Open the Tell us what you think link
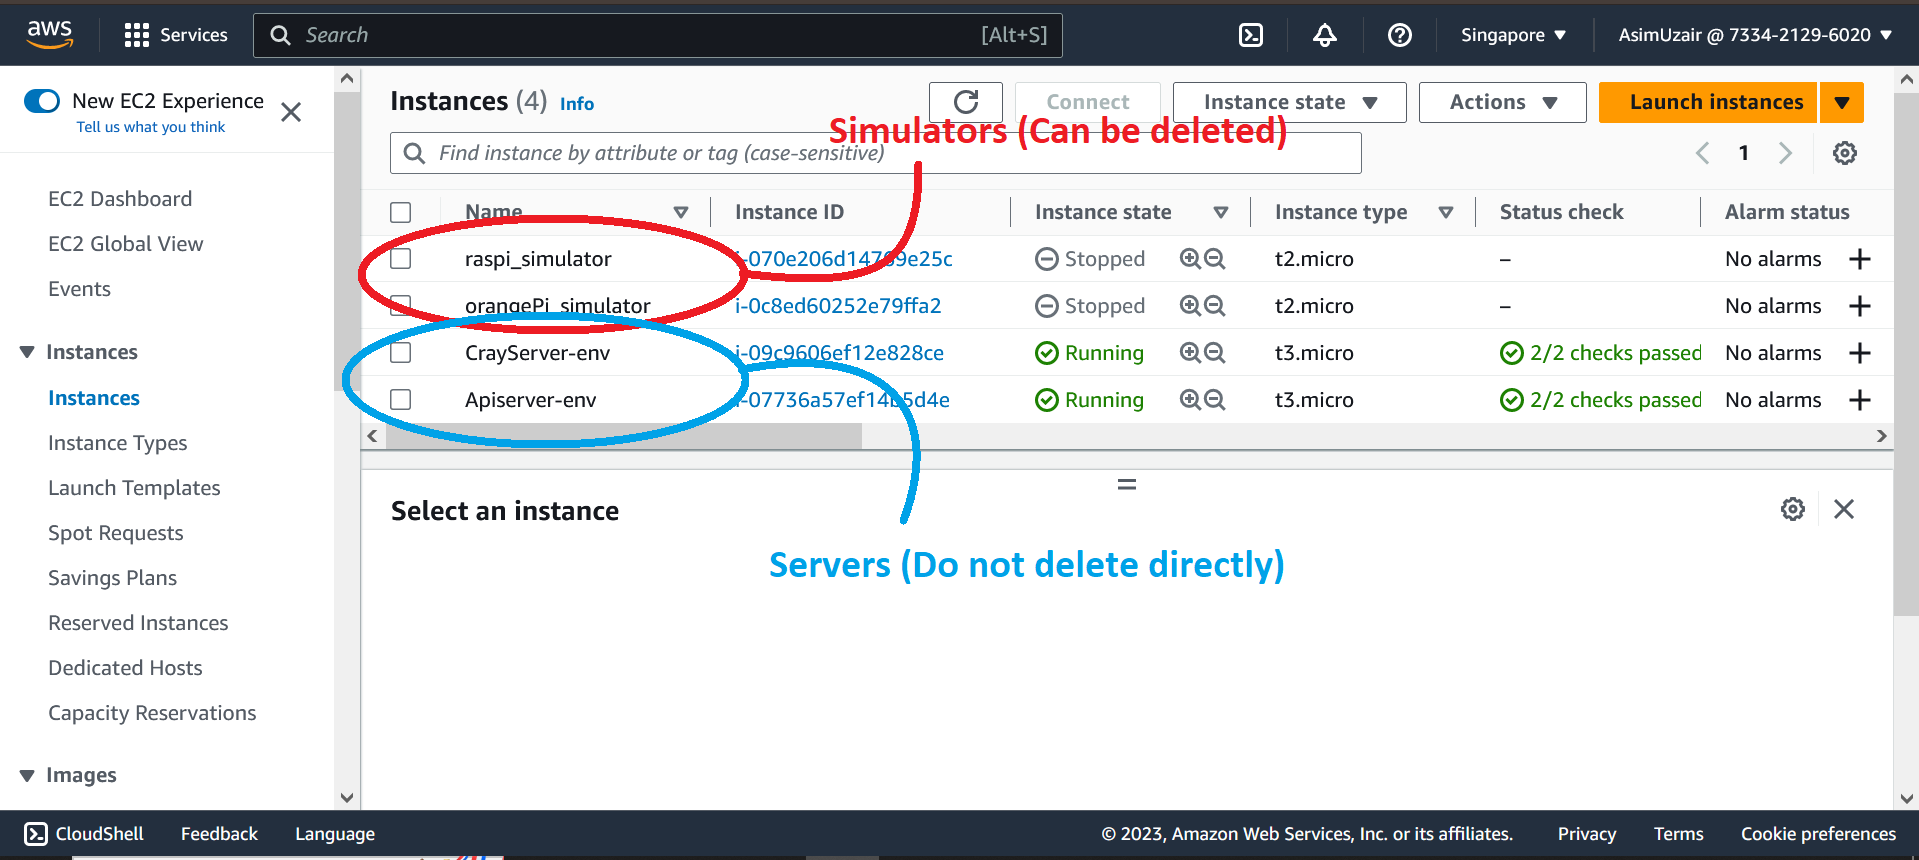The height and width of the screenshot is (860, 1919). click(151, 127)
